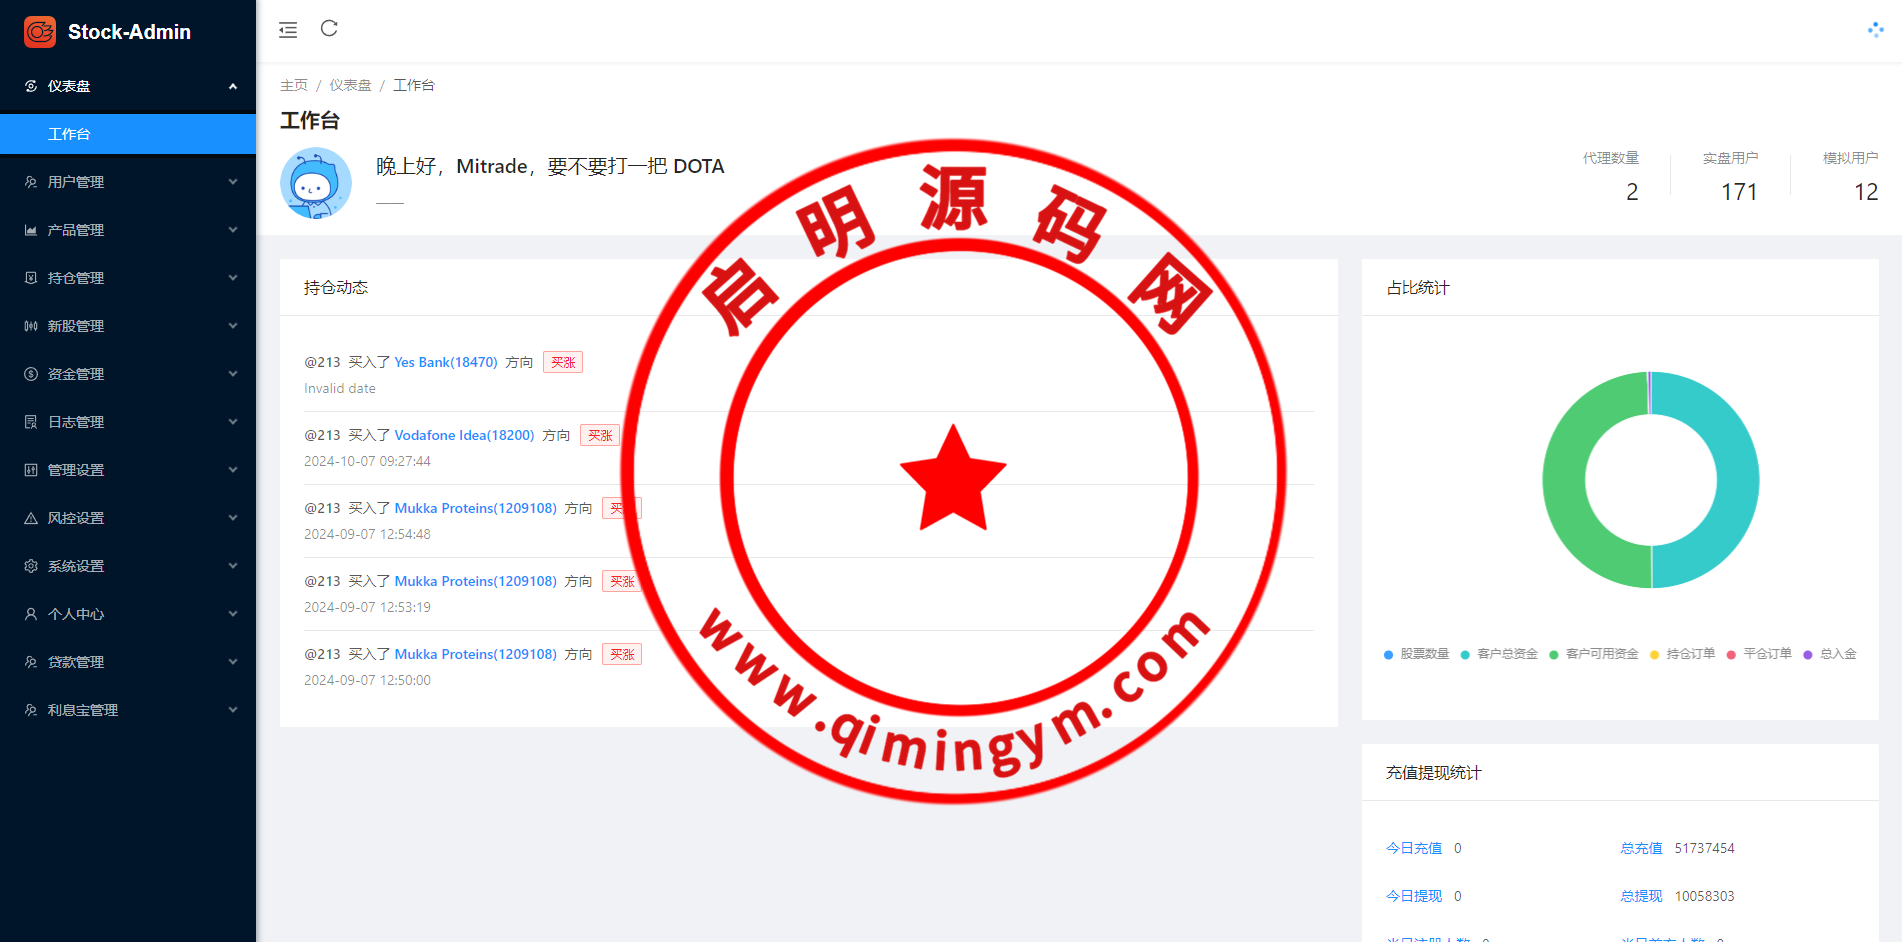The width and height of the screenshot is (1902, 942).
Task: Click the 风控设置 warning triangle icon
Action: [31, 518]
